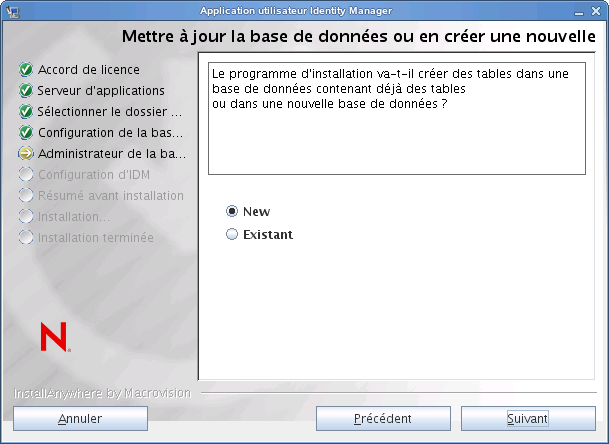Click the installer window icon in title bar
This screenshot has width=609, height=444.
pos(13,12)
